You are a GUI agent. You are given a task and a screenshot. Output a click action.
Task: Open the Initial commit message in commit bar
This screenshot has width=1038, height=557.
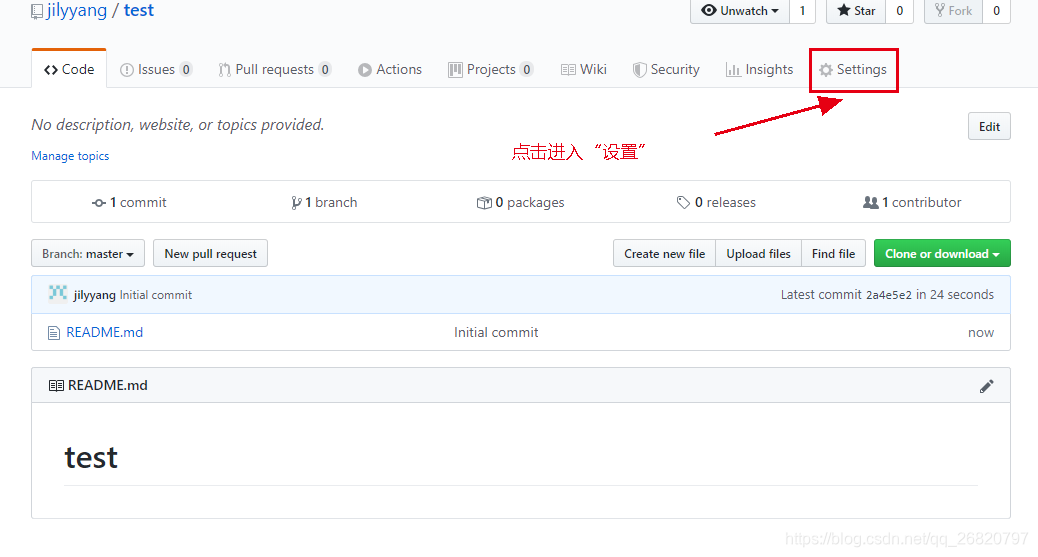(x=156, y=295)
